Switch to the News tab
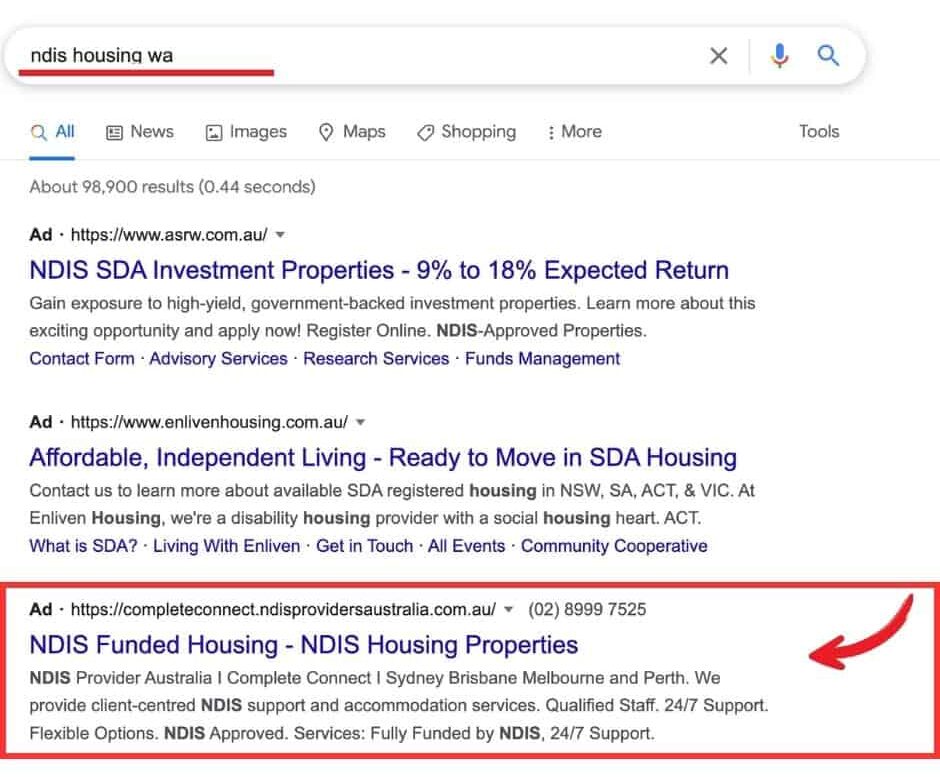The width and height of the screenshot is (940, 777). click(x=140, y=132)
